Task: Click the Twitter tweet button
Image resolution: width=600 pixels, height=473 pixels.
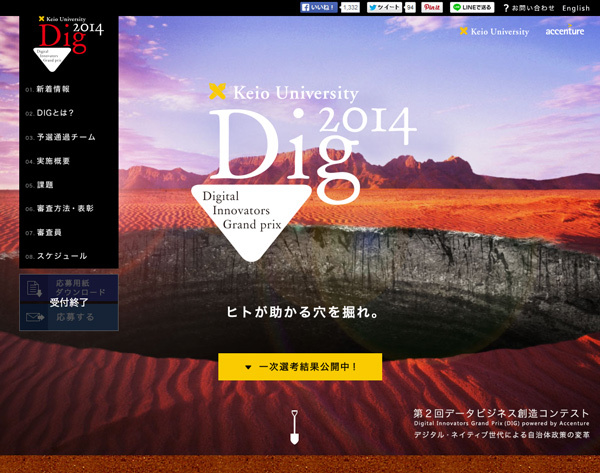Action: click(x=384, y=7)
